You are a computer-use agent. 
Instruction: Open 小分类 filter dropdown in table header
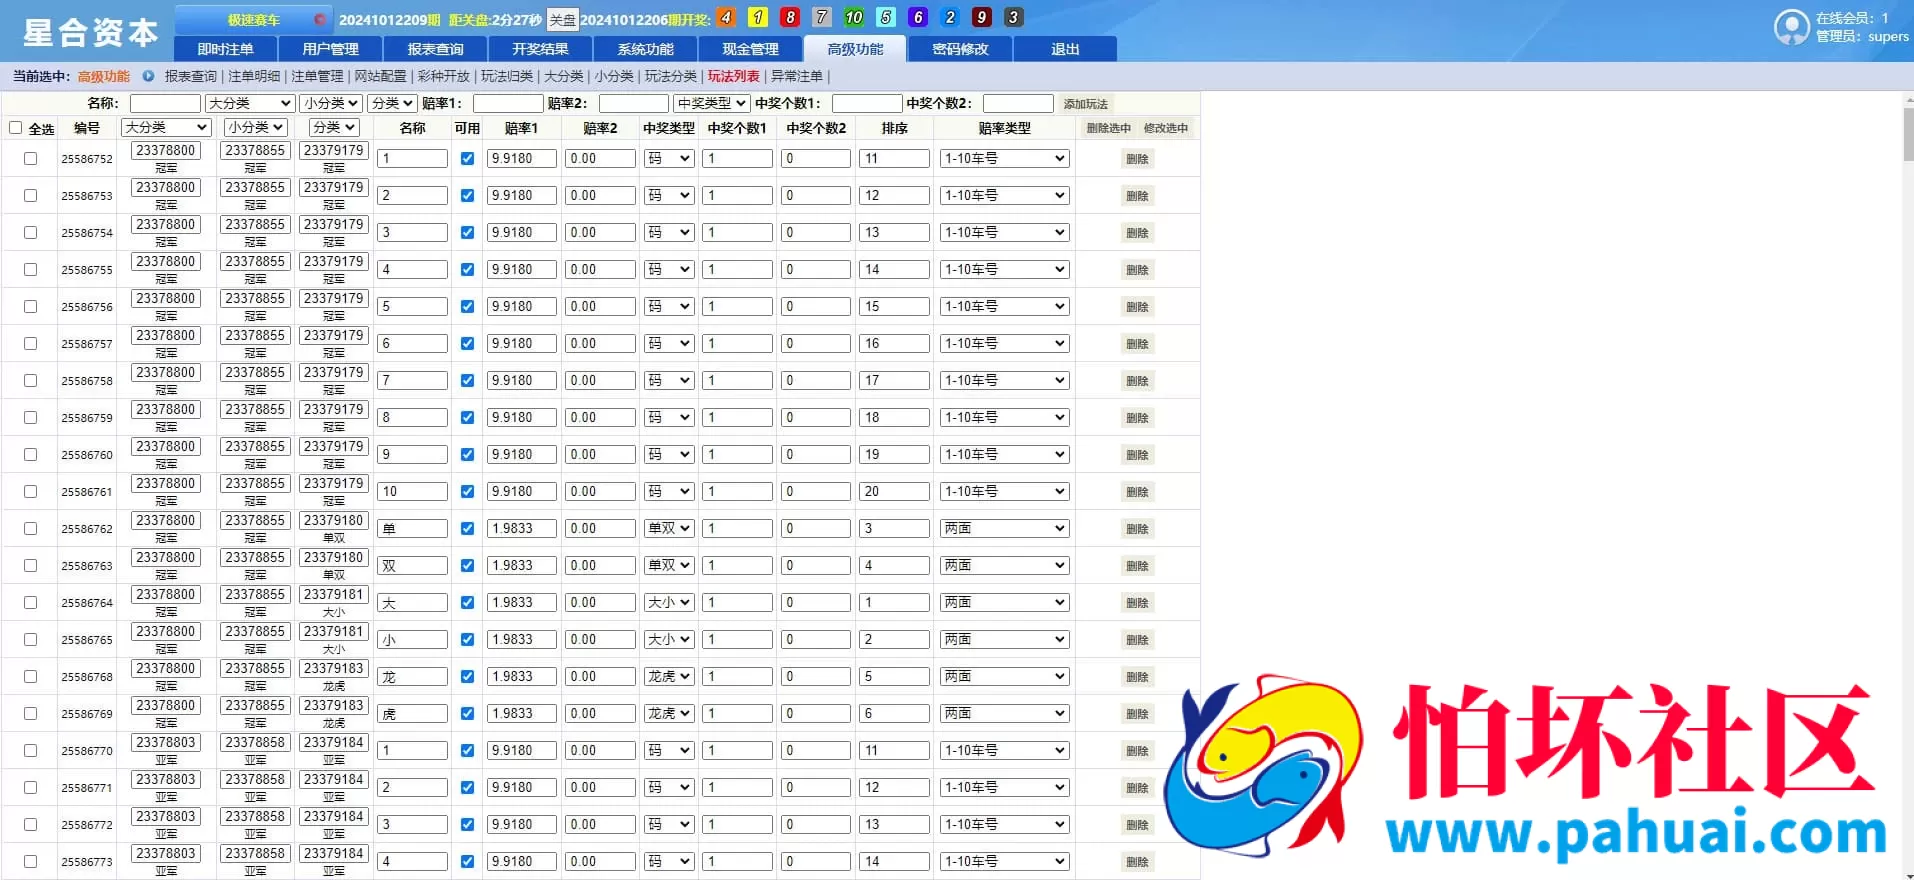[x=255, y=127]
